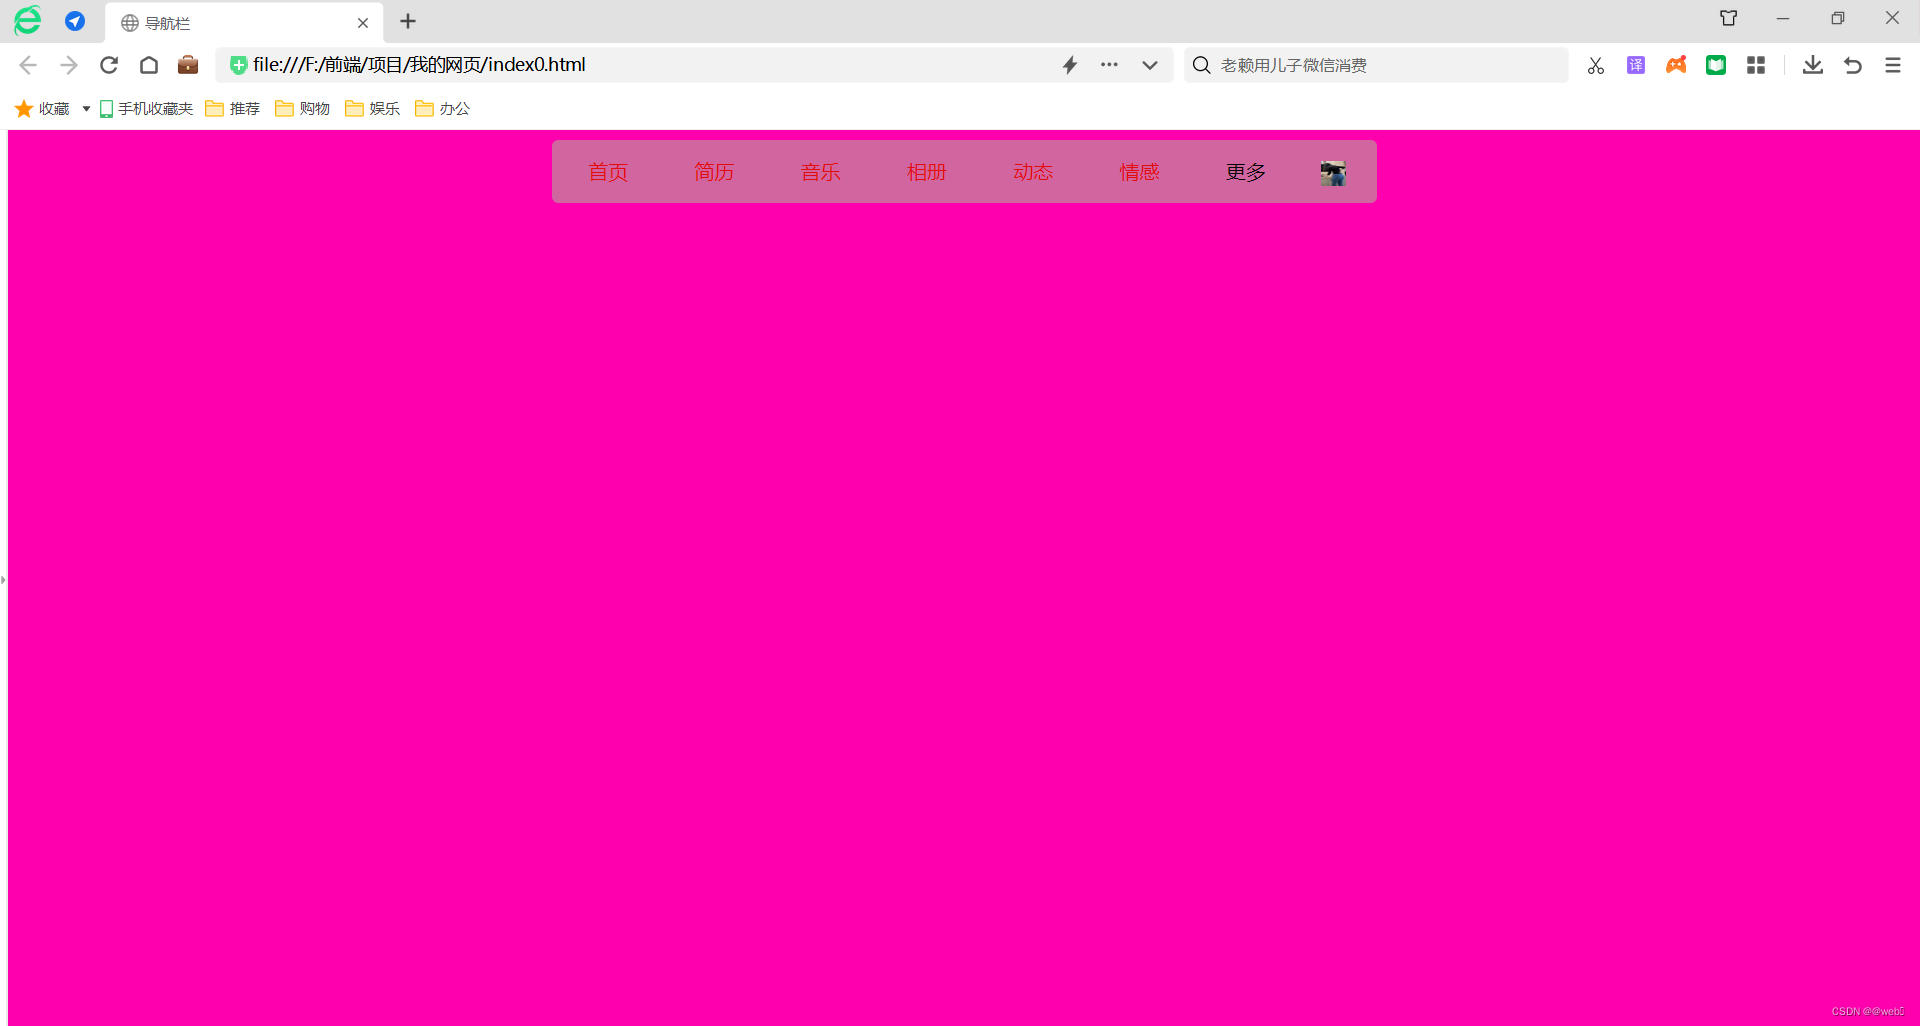This screenshot has width=1920, height=1026.
Task: Open the main hamburger menu
Action: point(1892,65)
